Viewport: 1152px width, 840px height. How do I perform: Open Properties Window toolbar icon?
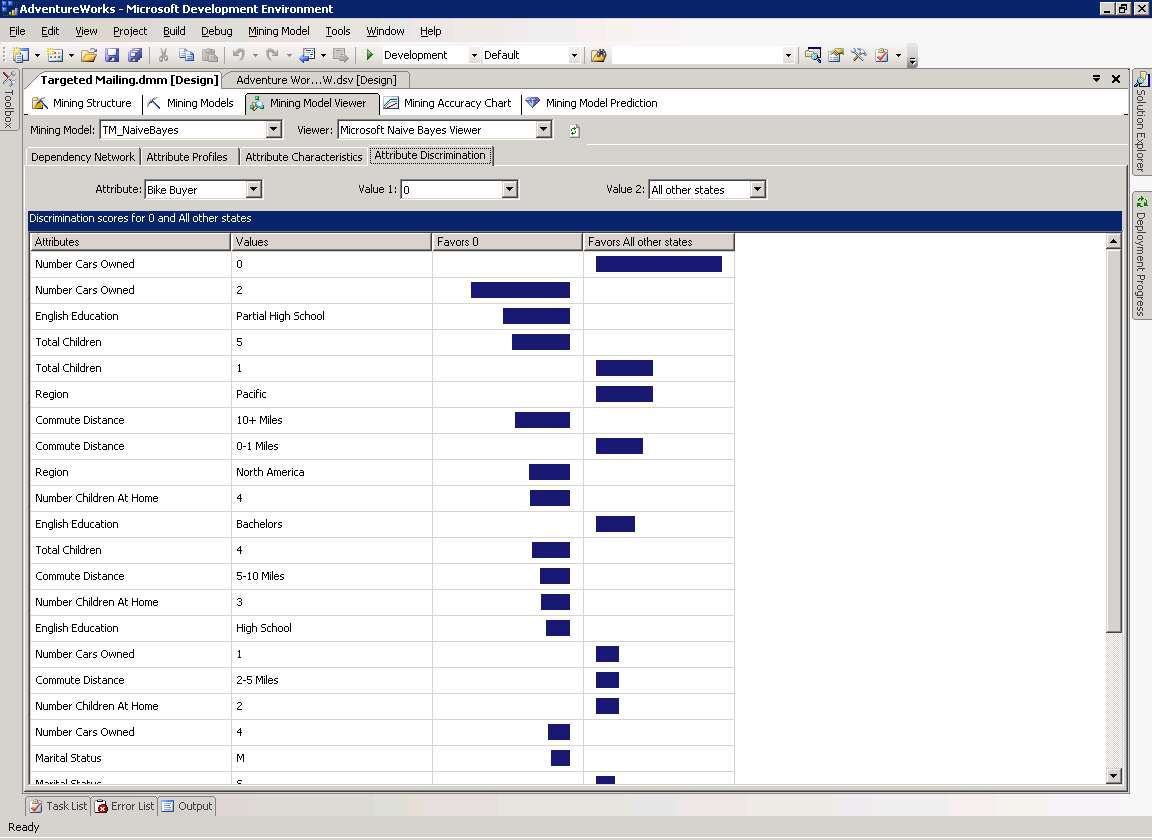(x=835, y=55)
